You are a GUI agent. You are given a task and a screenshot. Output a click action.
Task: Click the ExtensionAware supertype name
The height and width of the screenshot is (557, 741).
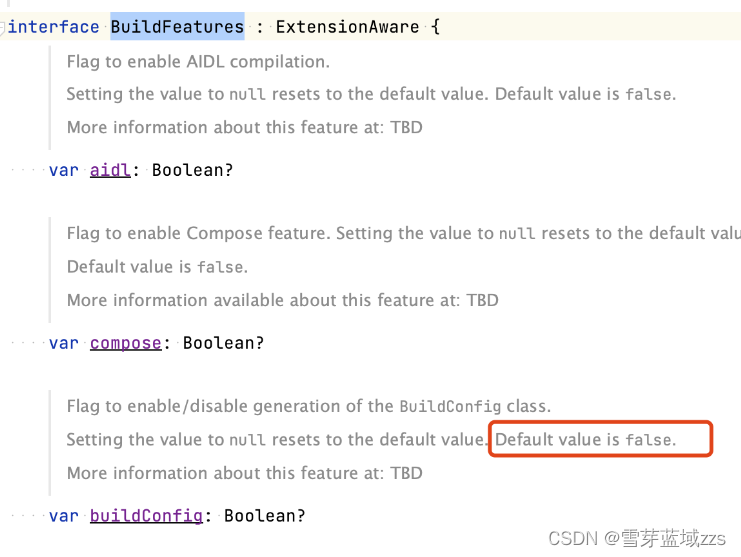347,26
